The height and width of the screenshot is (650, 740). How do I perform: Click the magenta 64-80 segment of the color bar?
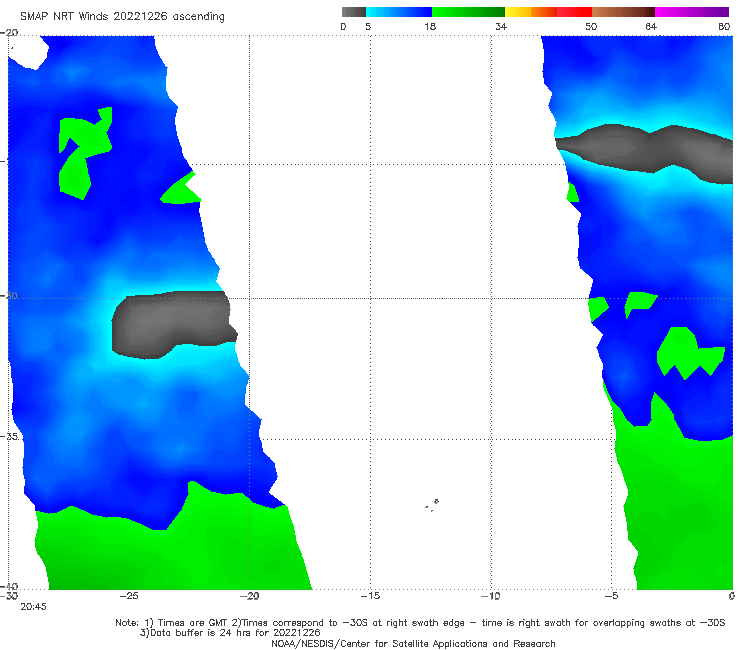692,12
